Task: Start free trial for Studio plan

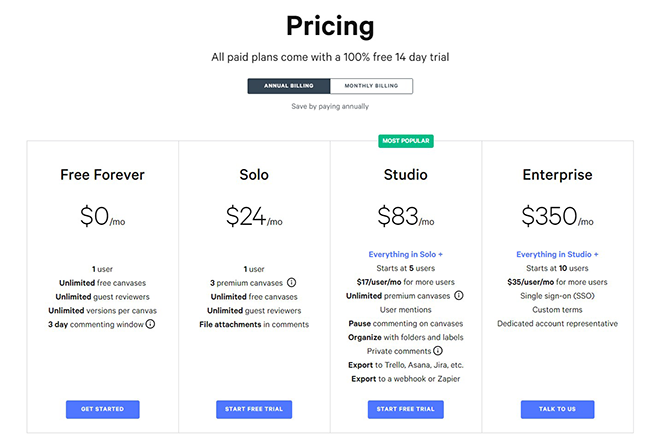Action: [x=405, y=409]
